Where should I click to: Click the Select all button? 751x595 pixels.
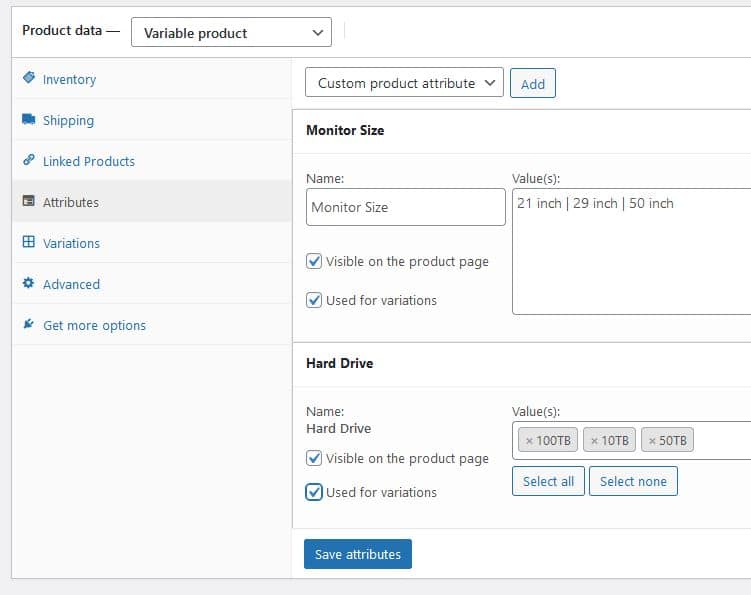pyautogui.click(x=548, y=481)
